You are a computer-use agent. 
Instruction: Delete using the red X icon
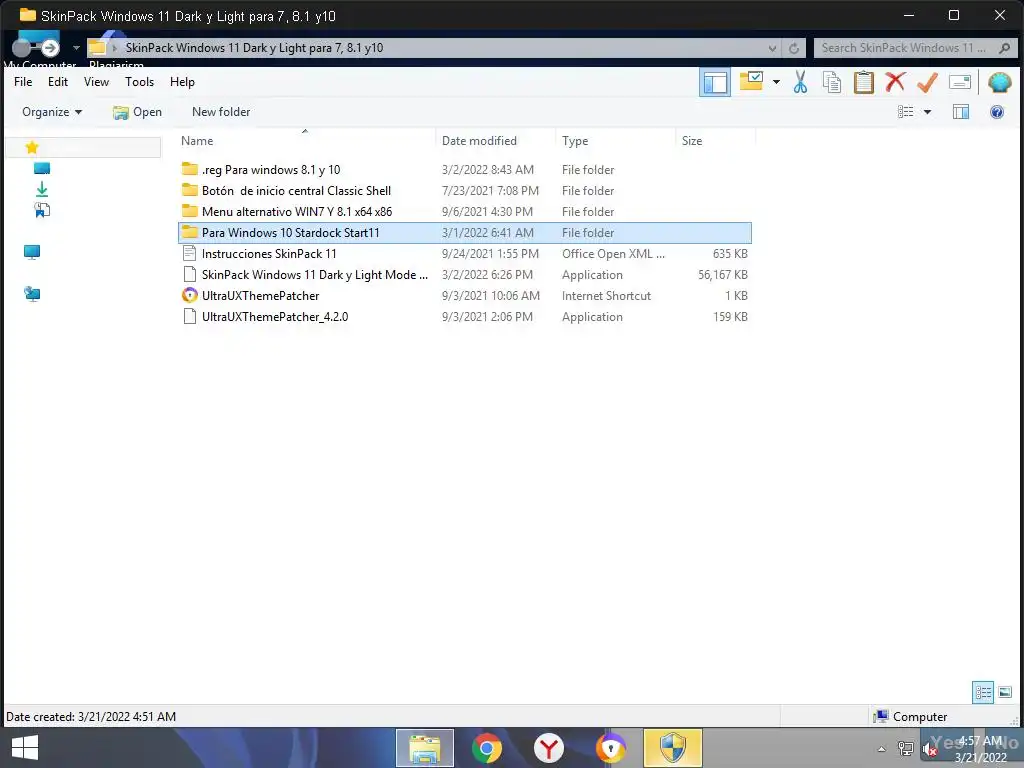[x=895, y=82]
